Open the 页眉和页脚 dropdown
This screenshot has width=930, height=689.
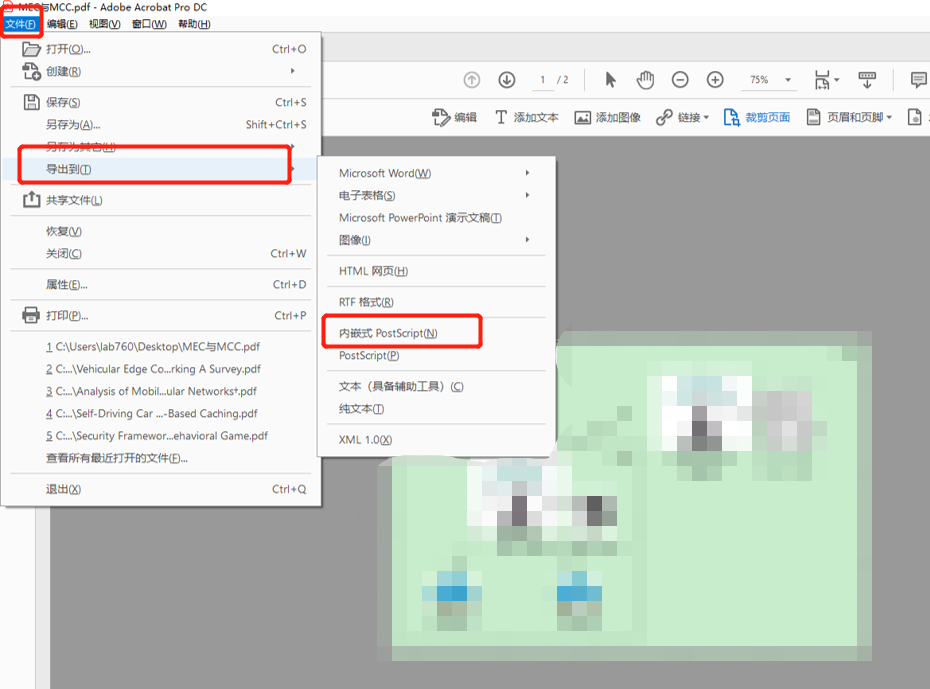point(849,117)
